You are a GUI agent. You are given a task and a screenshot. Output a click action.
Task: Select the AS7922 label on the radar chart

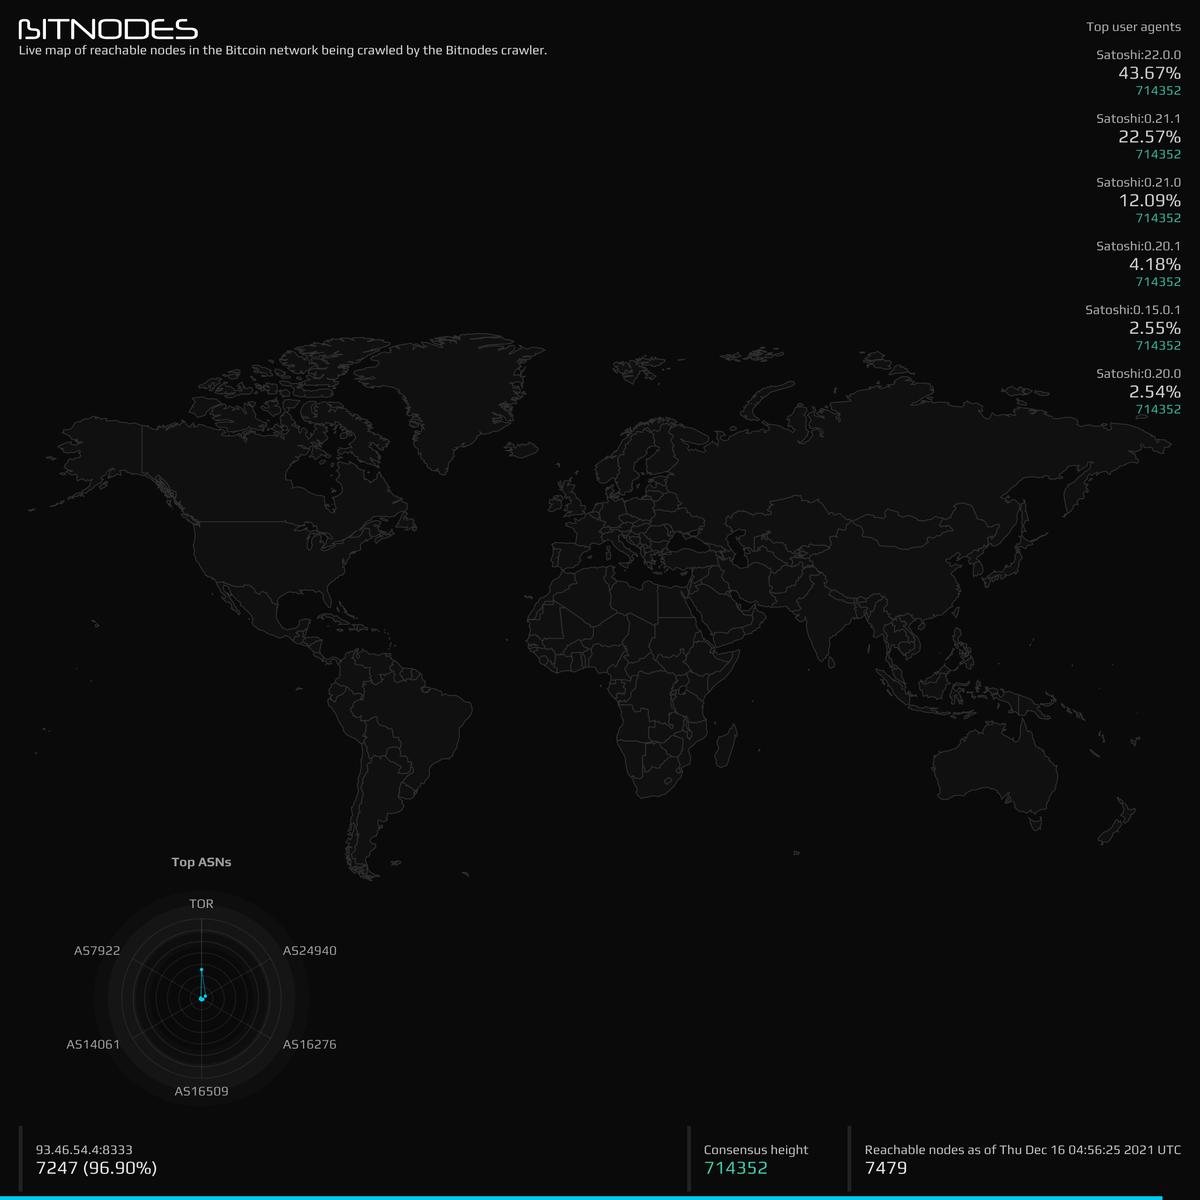(96, 951)
